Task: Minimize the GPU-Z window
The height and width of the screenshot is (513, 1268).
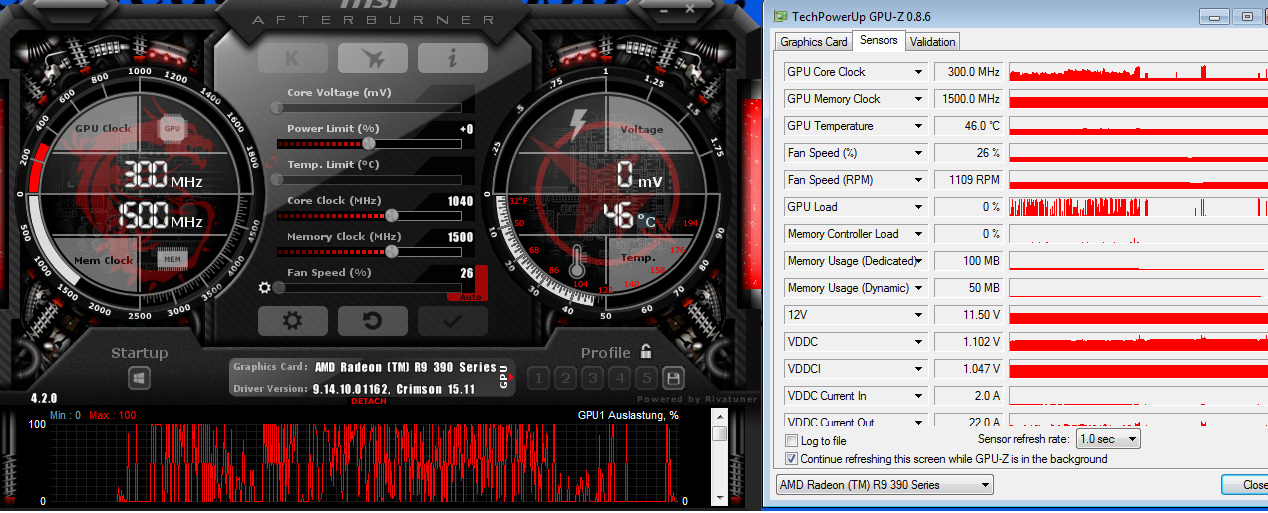Action: click(x=1213, y=17)
